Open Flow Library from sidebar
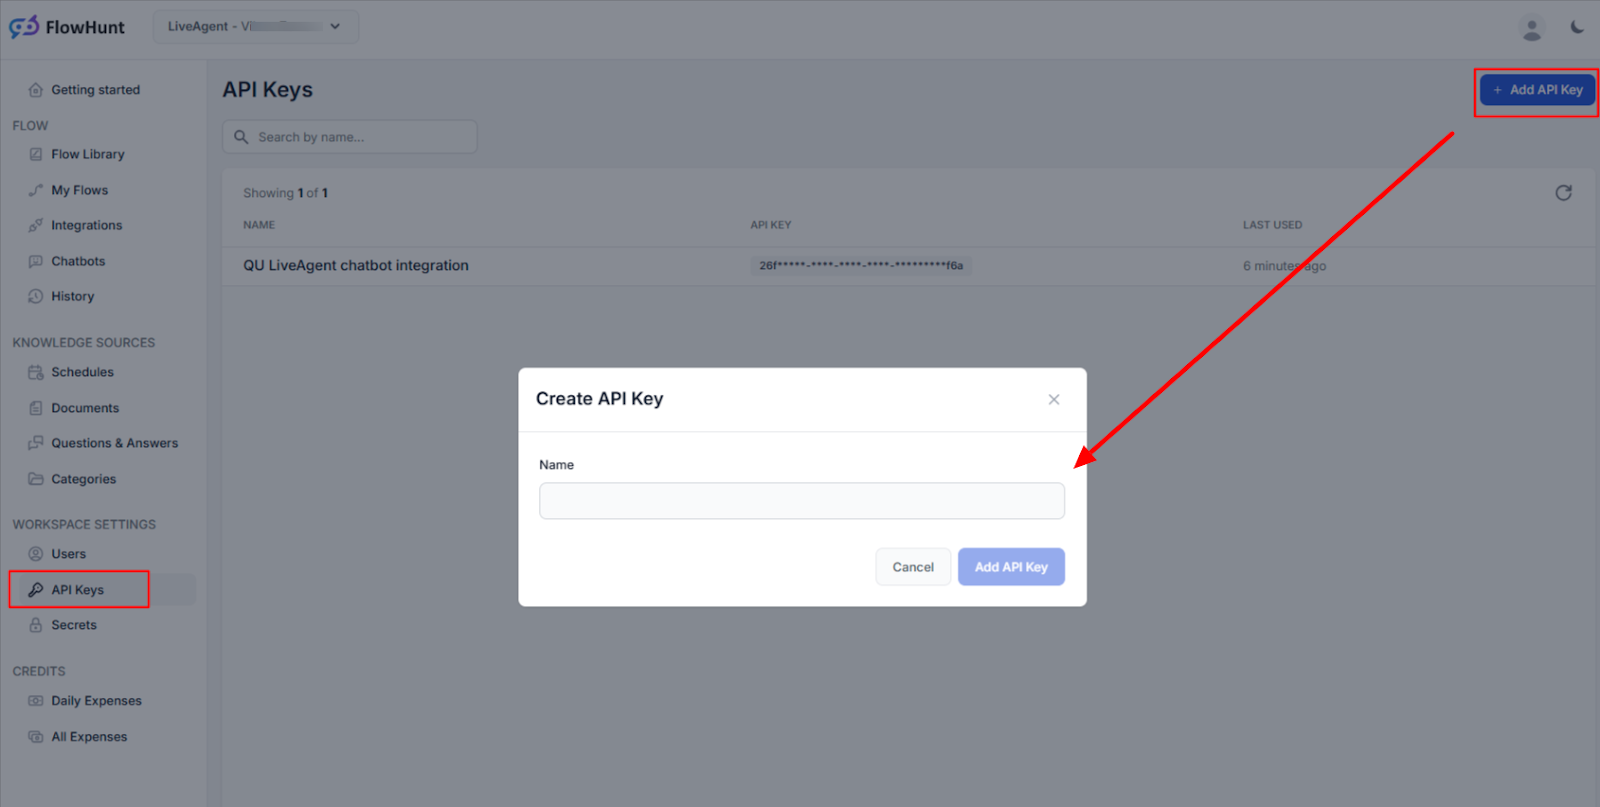The image size is (1600, 807). pos(88,154)
